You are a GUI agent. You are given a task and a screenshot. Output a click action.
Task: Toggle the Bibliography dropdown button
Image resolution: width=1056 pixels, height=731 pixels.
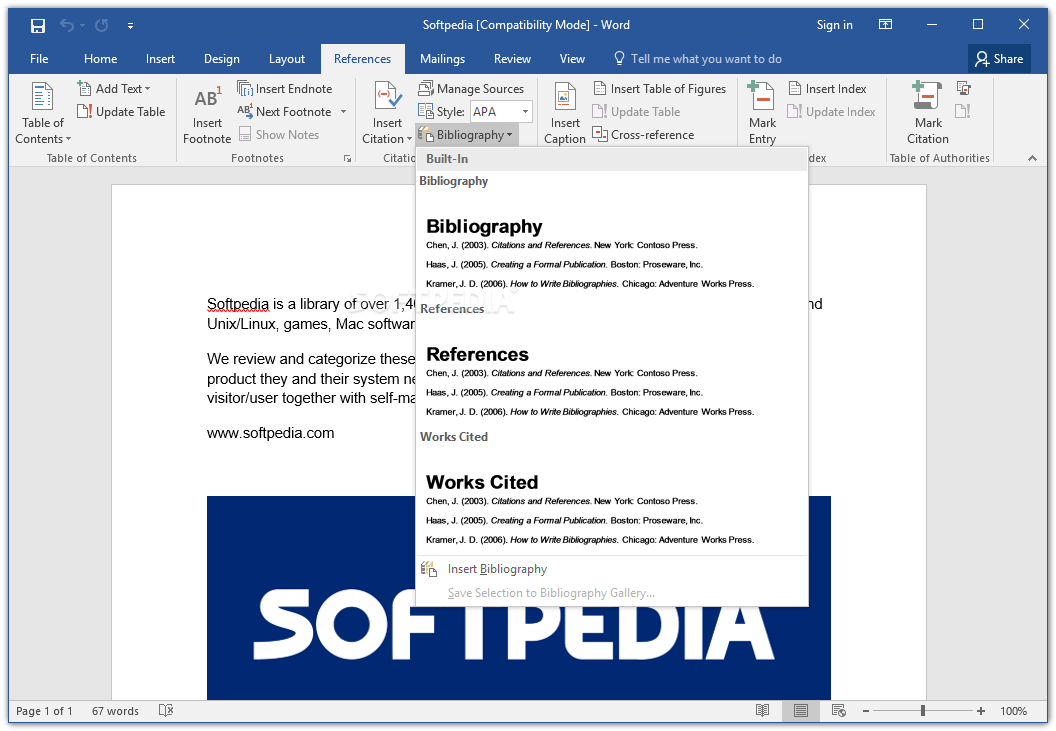pyautogui.click(x=465, y=135)
